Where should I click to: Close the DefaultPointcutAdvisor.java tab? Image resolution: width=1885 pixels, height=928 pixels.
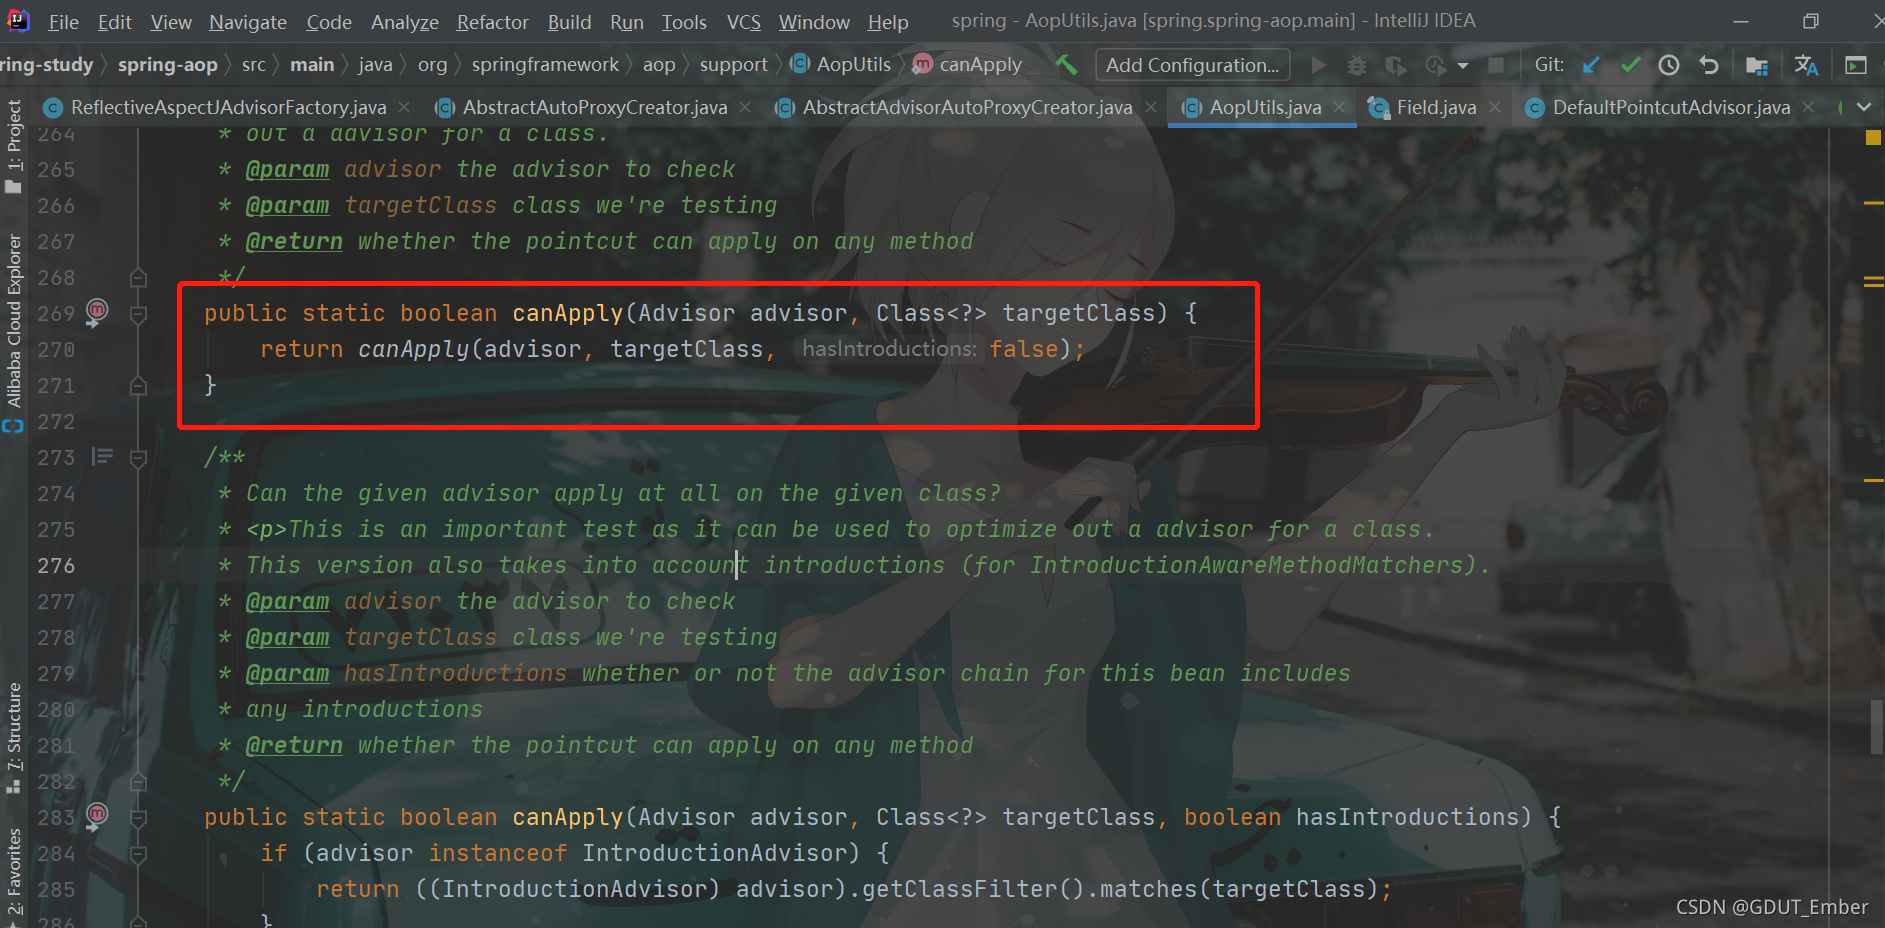[1808, 107]
